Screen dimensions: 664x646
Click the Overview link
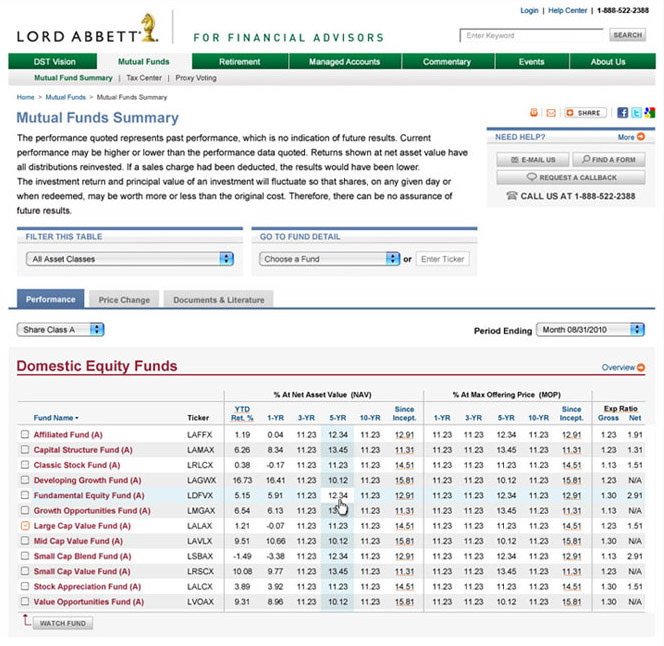pos(618,367)
